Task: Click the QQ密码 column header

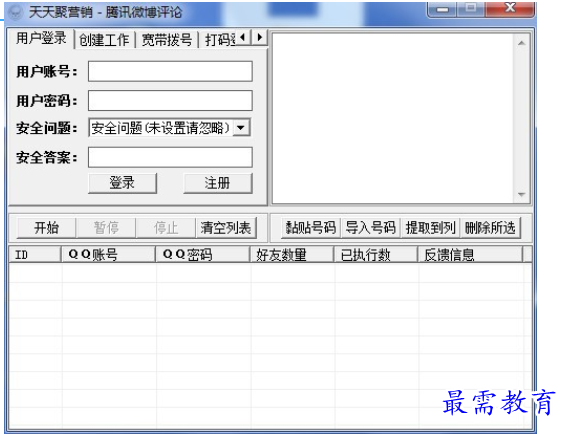Action: pyautogui.click(x=203, y=254)
